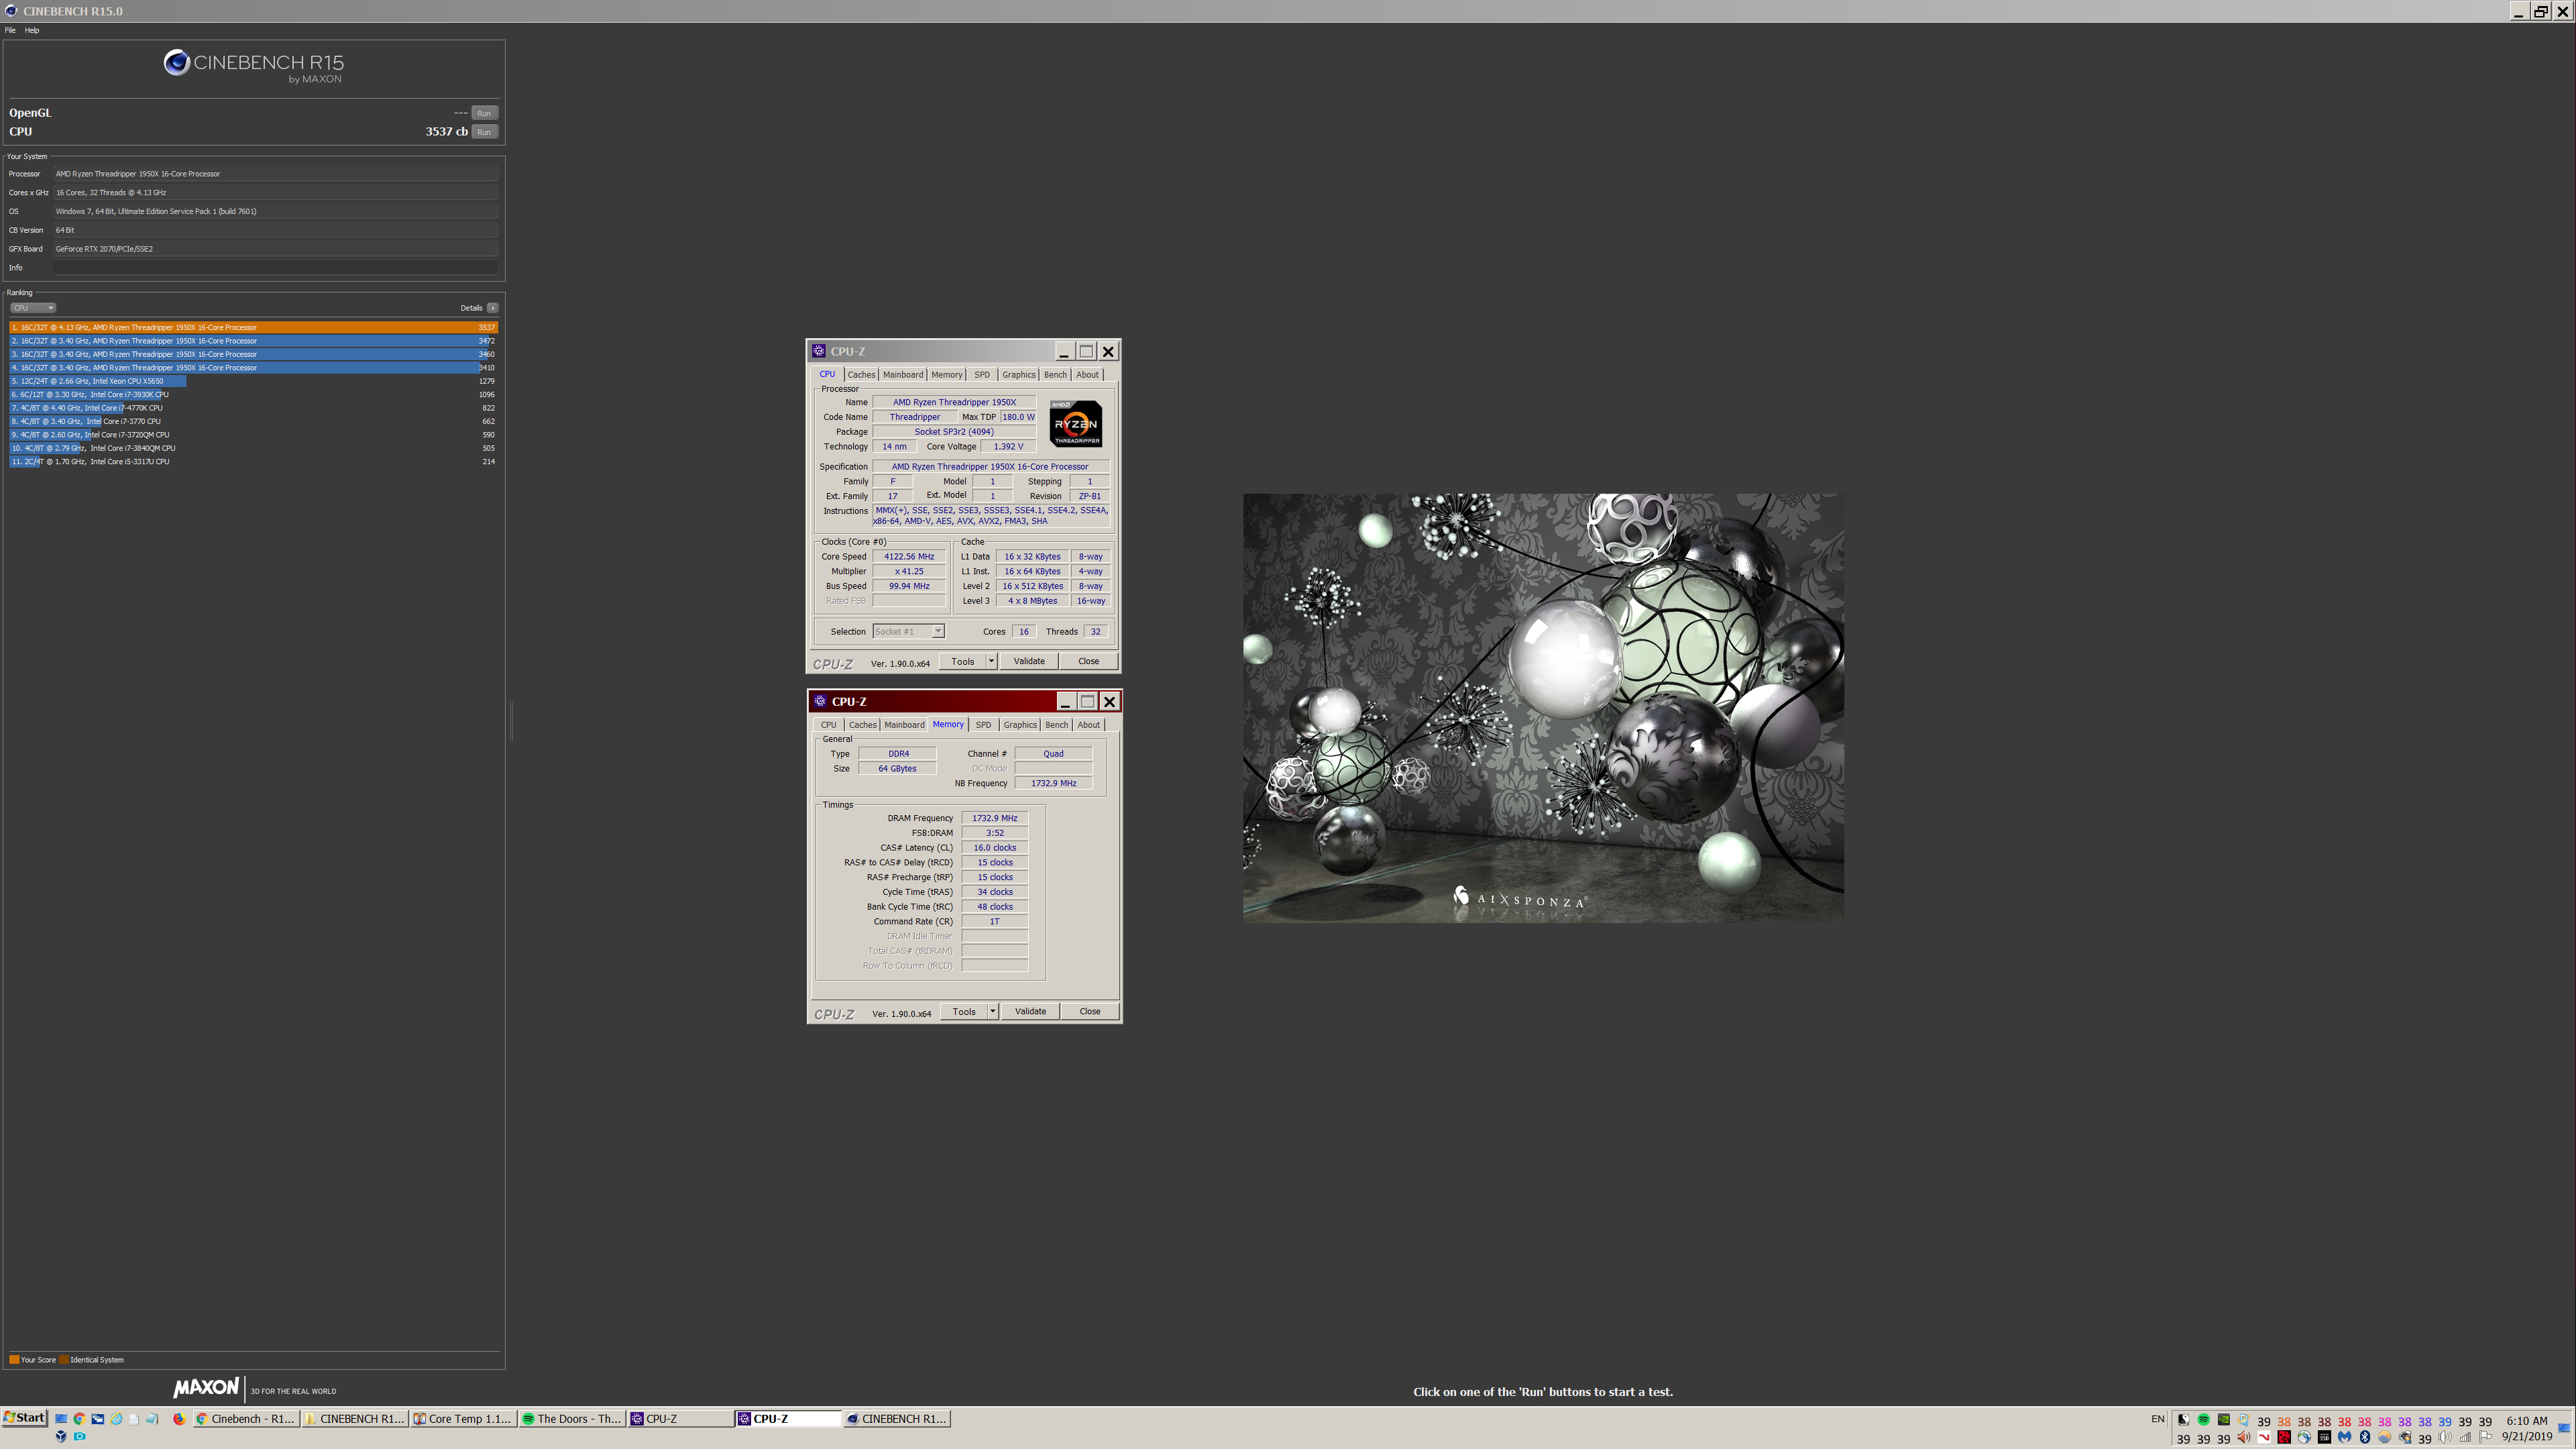Click the Ryzen Threadripper logo in CPU-Z
2576x1449 pixels.
pos(1076,423)
